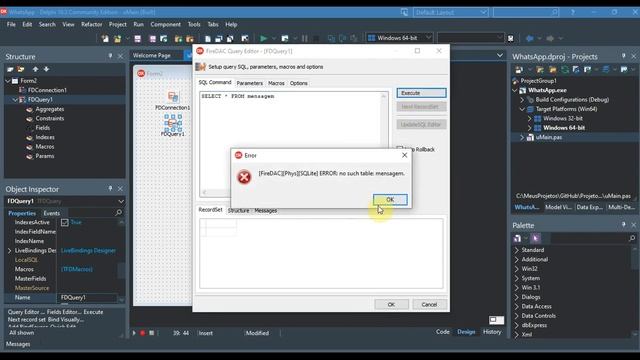Screen dimensions: 640x360
Task: Select Constraints under FDQuery1
Action: [49, 118]
